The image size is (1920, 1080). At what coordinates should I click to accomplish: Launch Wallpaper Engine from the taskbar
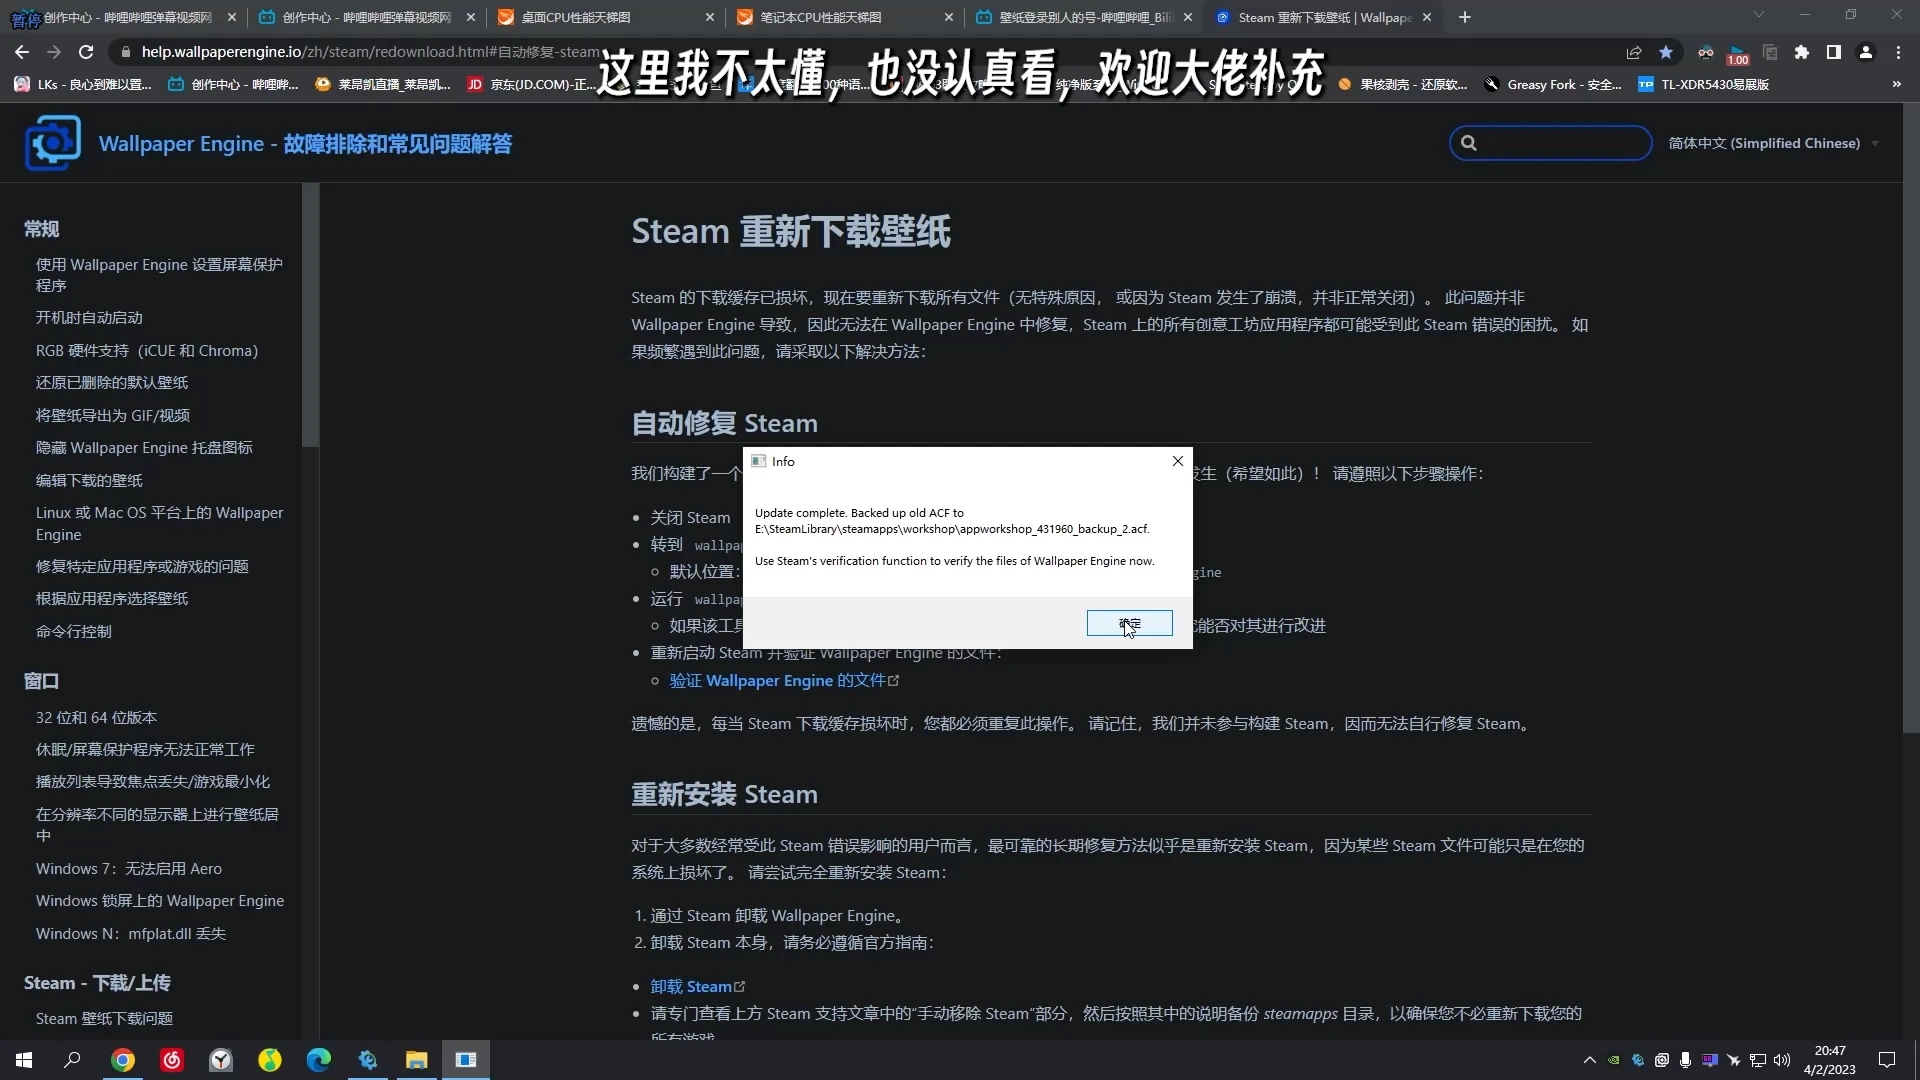[x=367, y=1060]
